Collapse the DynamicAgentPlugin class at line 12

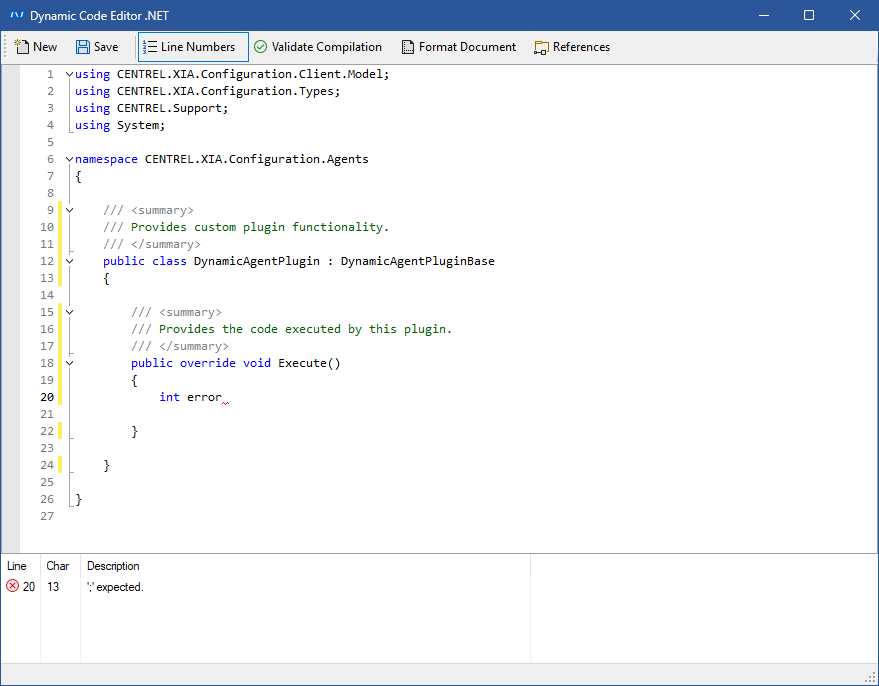click(x=69, y=261)
